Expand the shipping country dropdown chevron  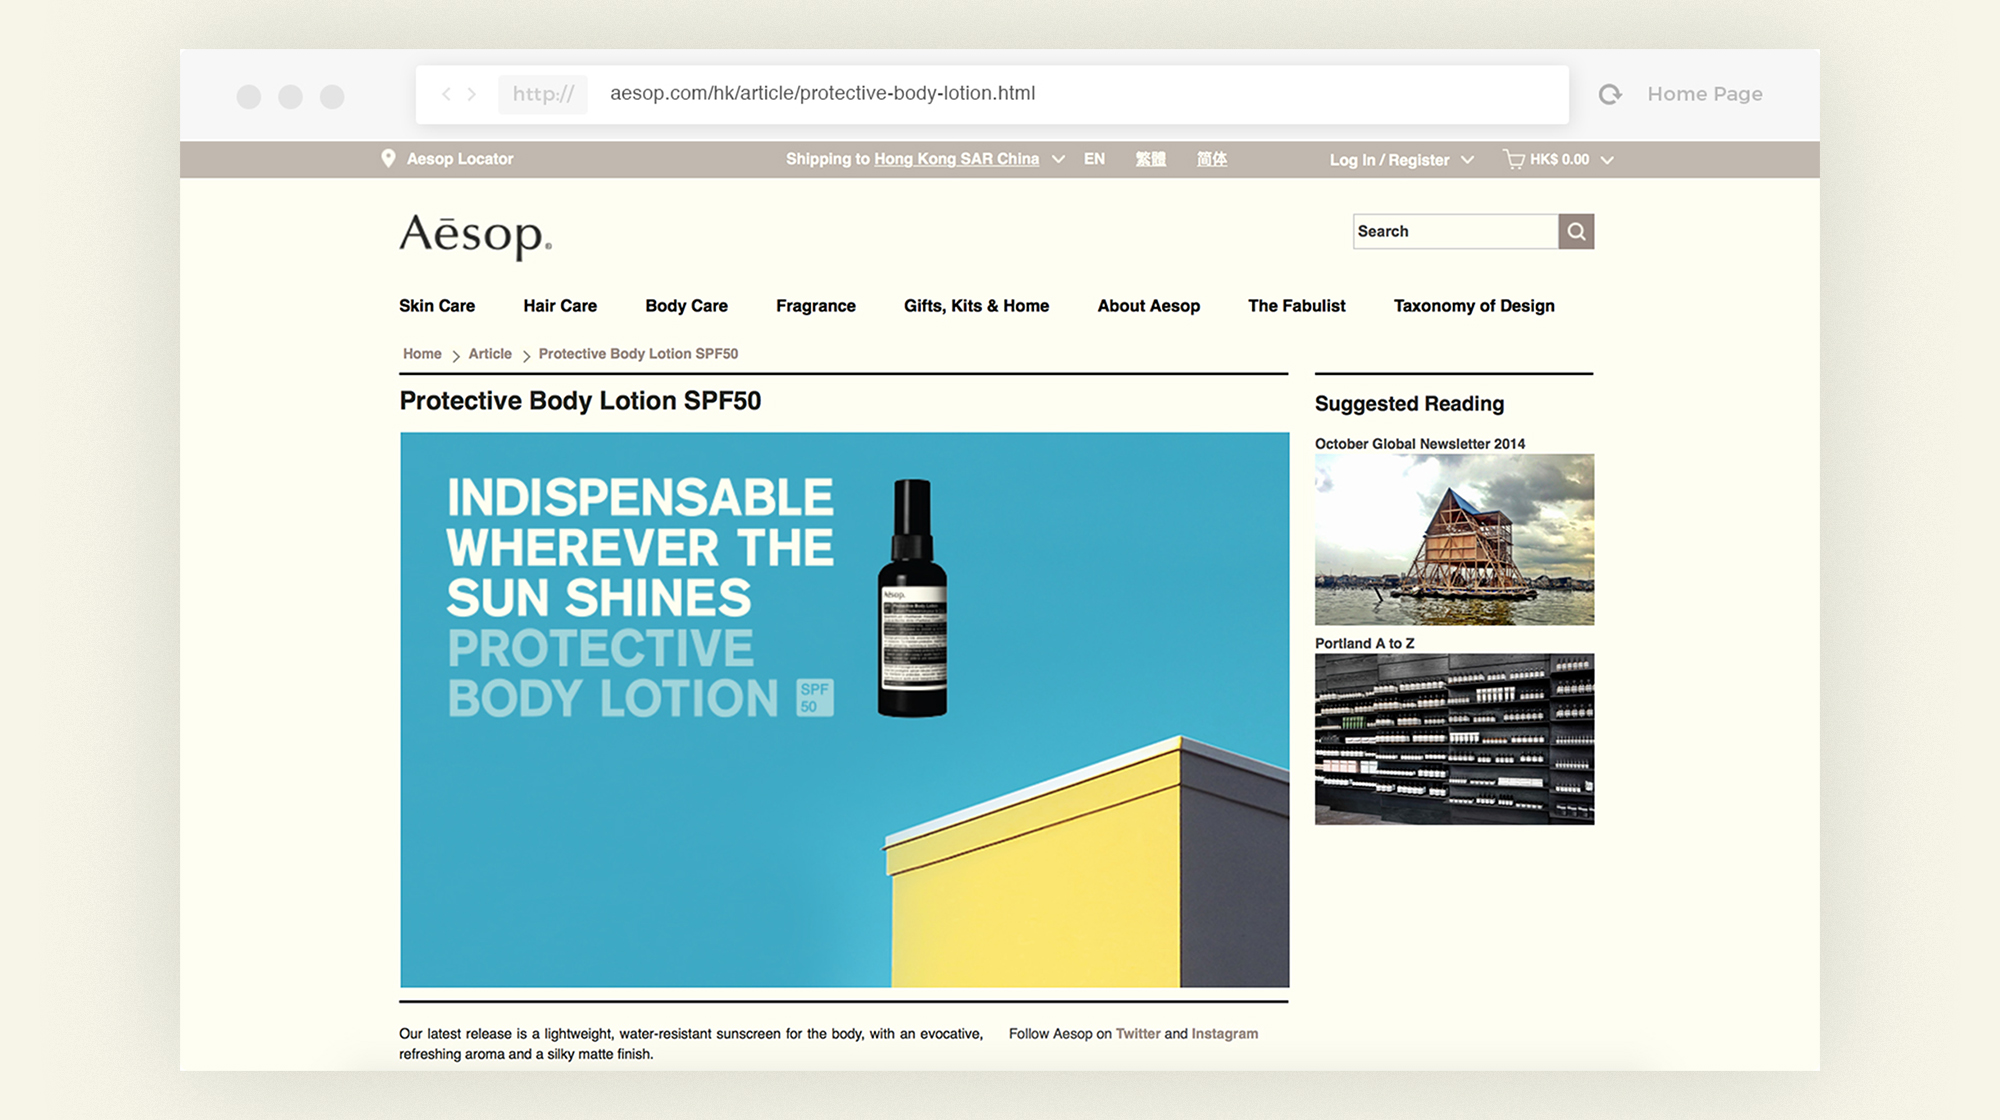[x=1058, y=159]
